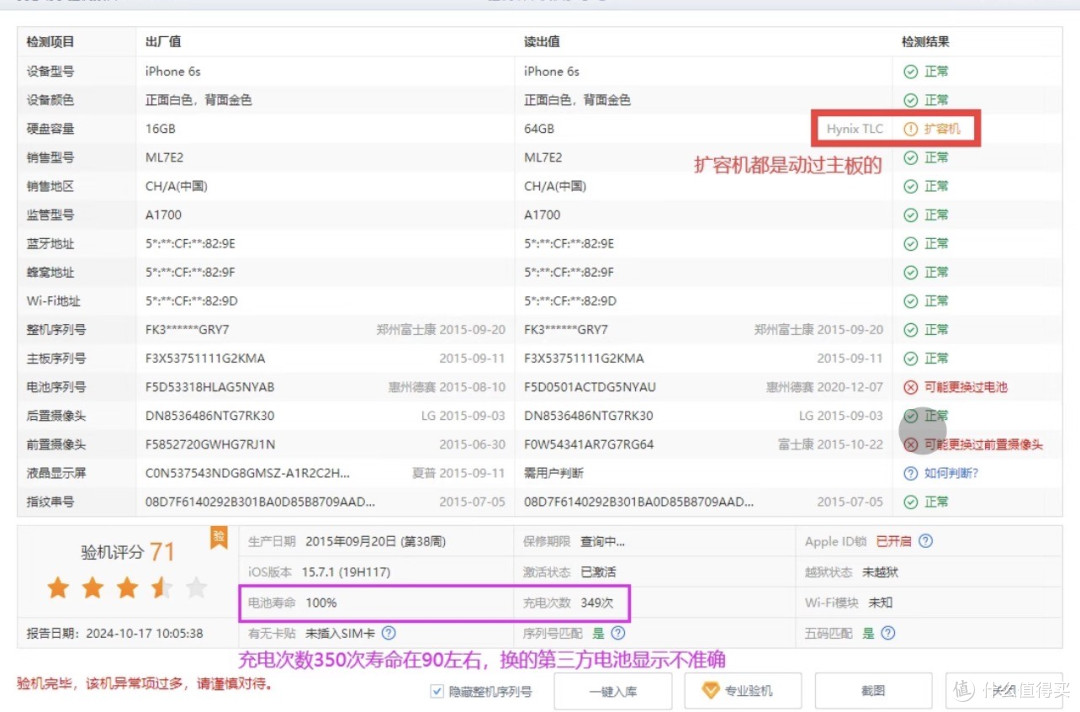Viewport: 1080px width, 712px height.
Task: Click the 越狱状态 未越狱 value
Action: click(880, 572)
